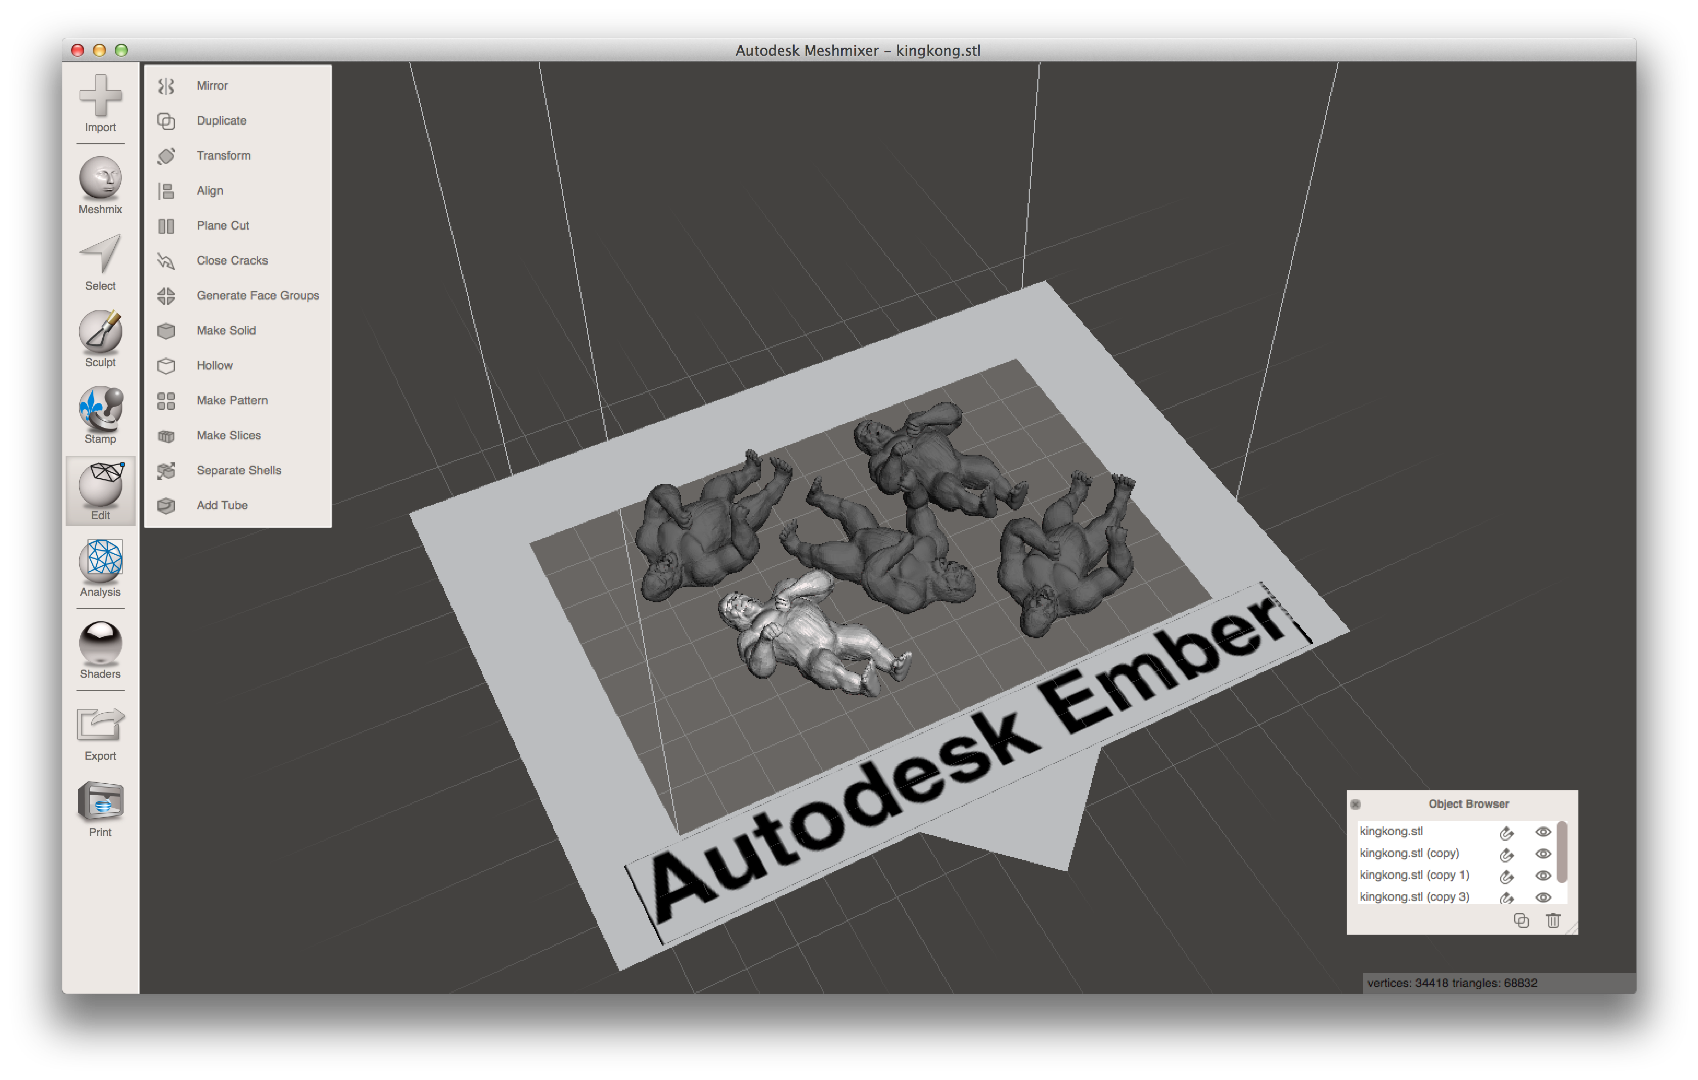Viewport: 1698px width, 1080px height.
Task: Click the Mirror icon in Edit menu
Action: pos(166,86)
